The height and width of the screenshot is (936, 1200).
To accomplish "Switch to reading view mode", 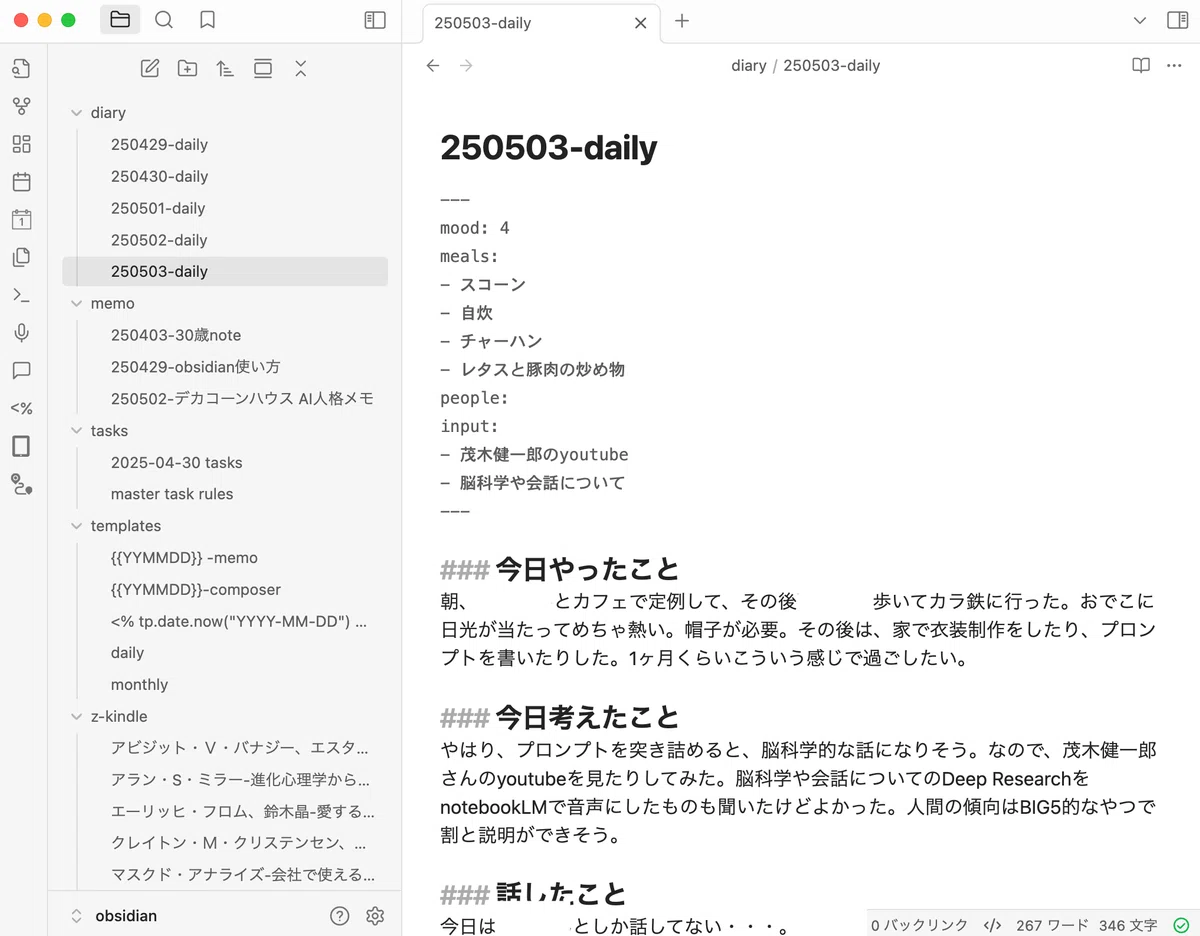I will (1141, 66).
